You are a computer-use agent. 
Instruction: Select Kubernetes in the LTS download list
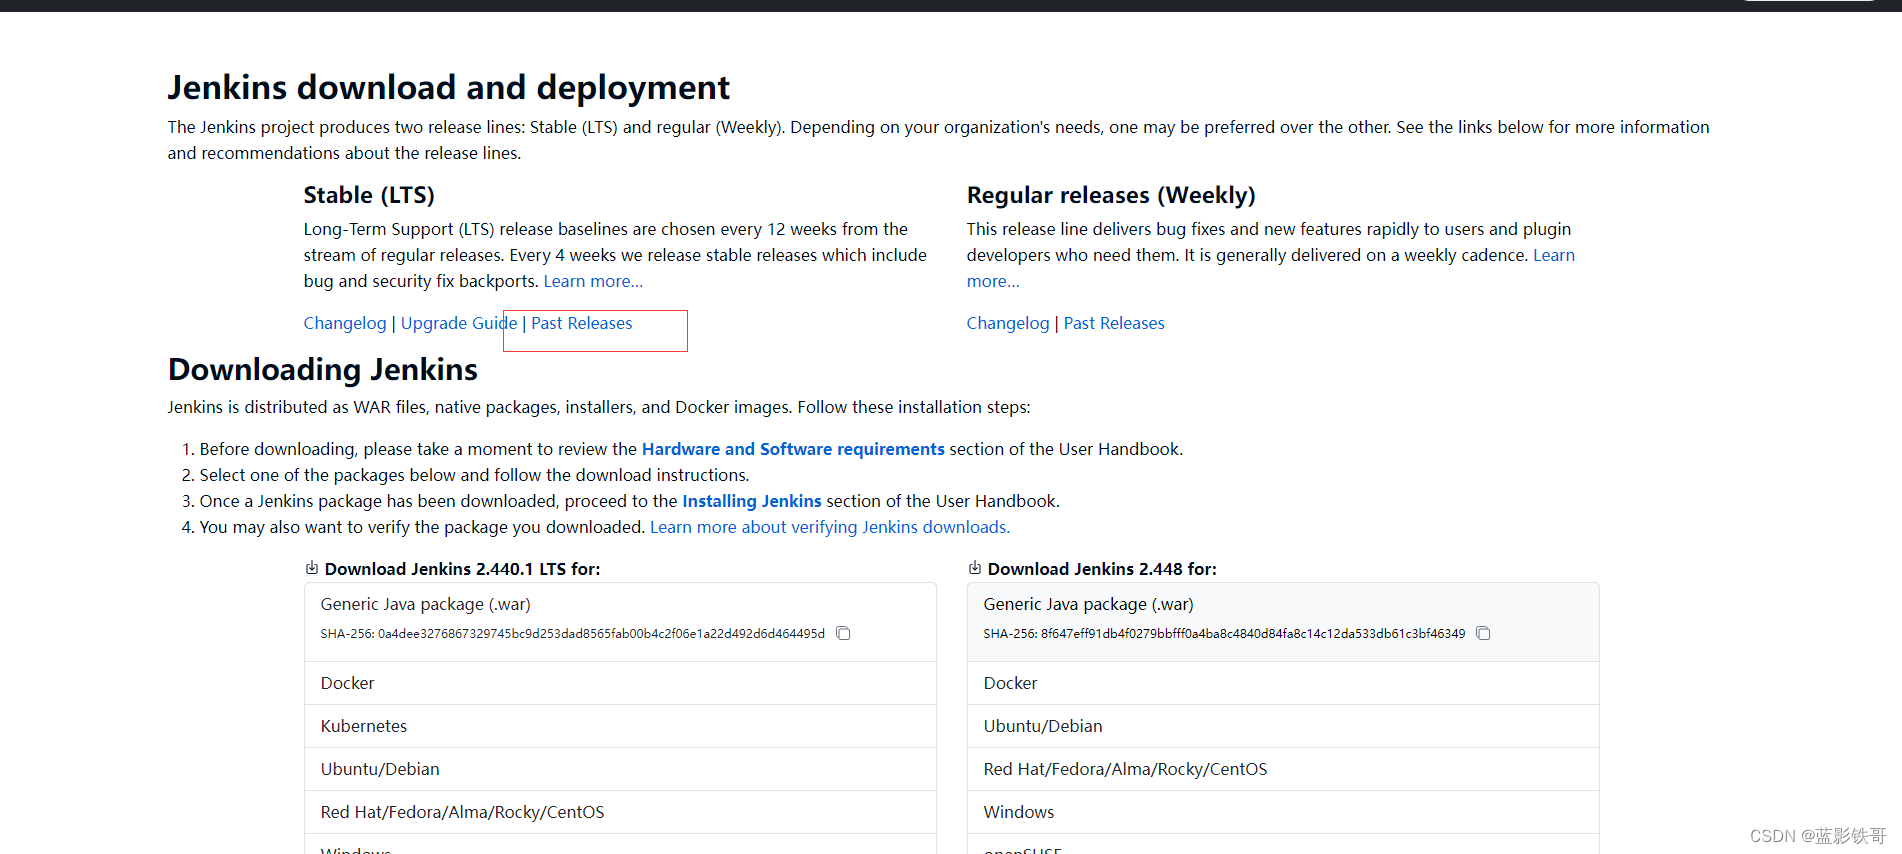[620, 726]
